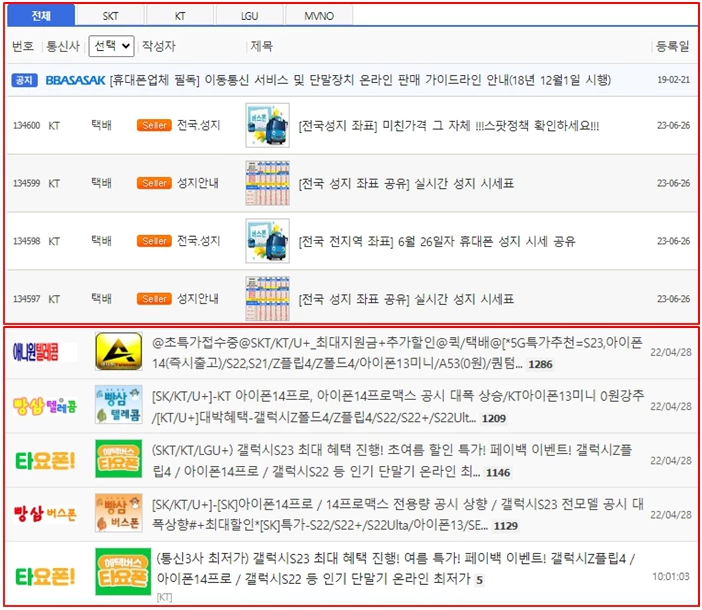Click the 공지 notice badge
This screenshot has height=610, width=702.
(24, 80)
